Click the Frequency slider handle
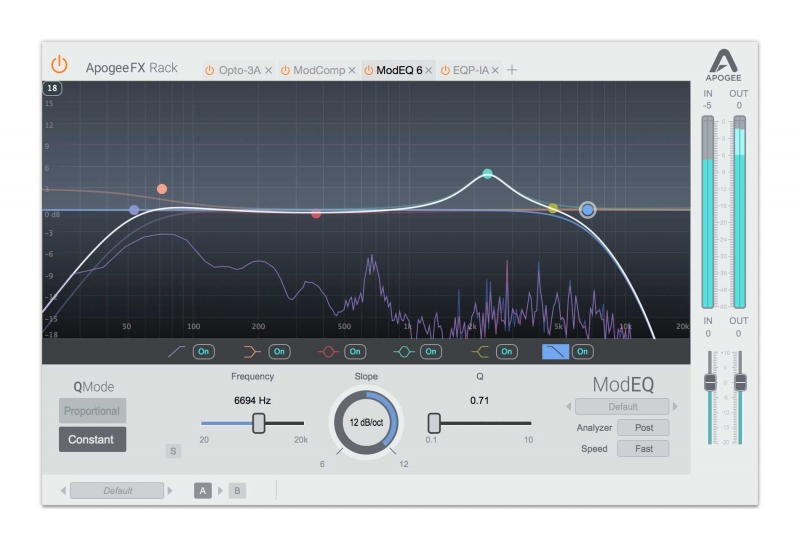 click(x=259, y=423)
